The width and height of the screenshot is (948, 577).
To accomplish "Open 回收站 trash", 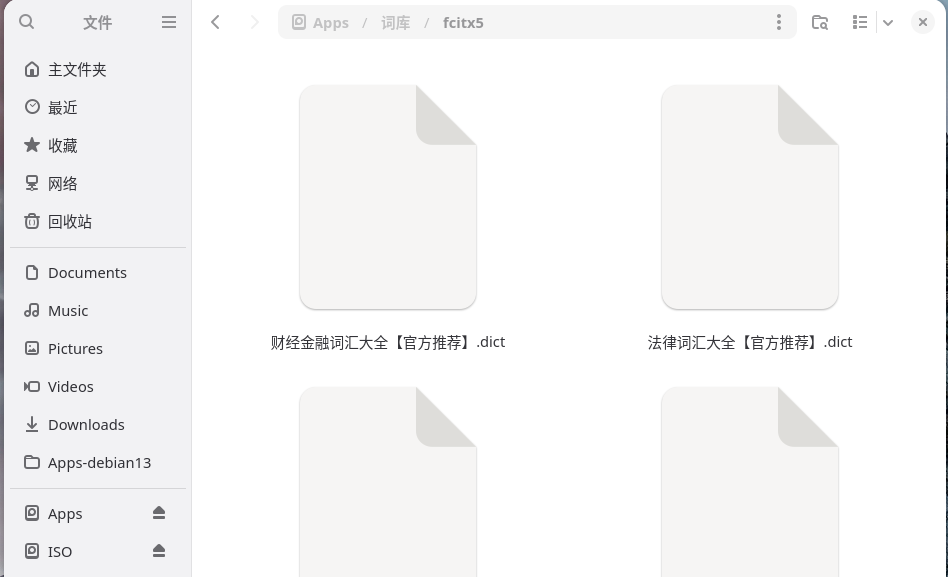I will [98, 221].
